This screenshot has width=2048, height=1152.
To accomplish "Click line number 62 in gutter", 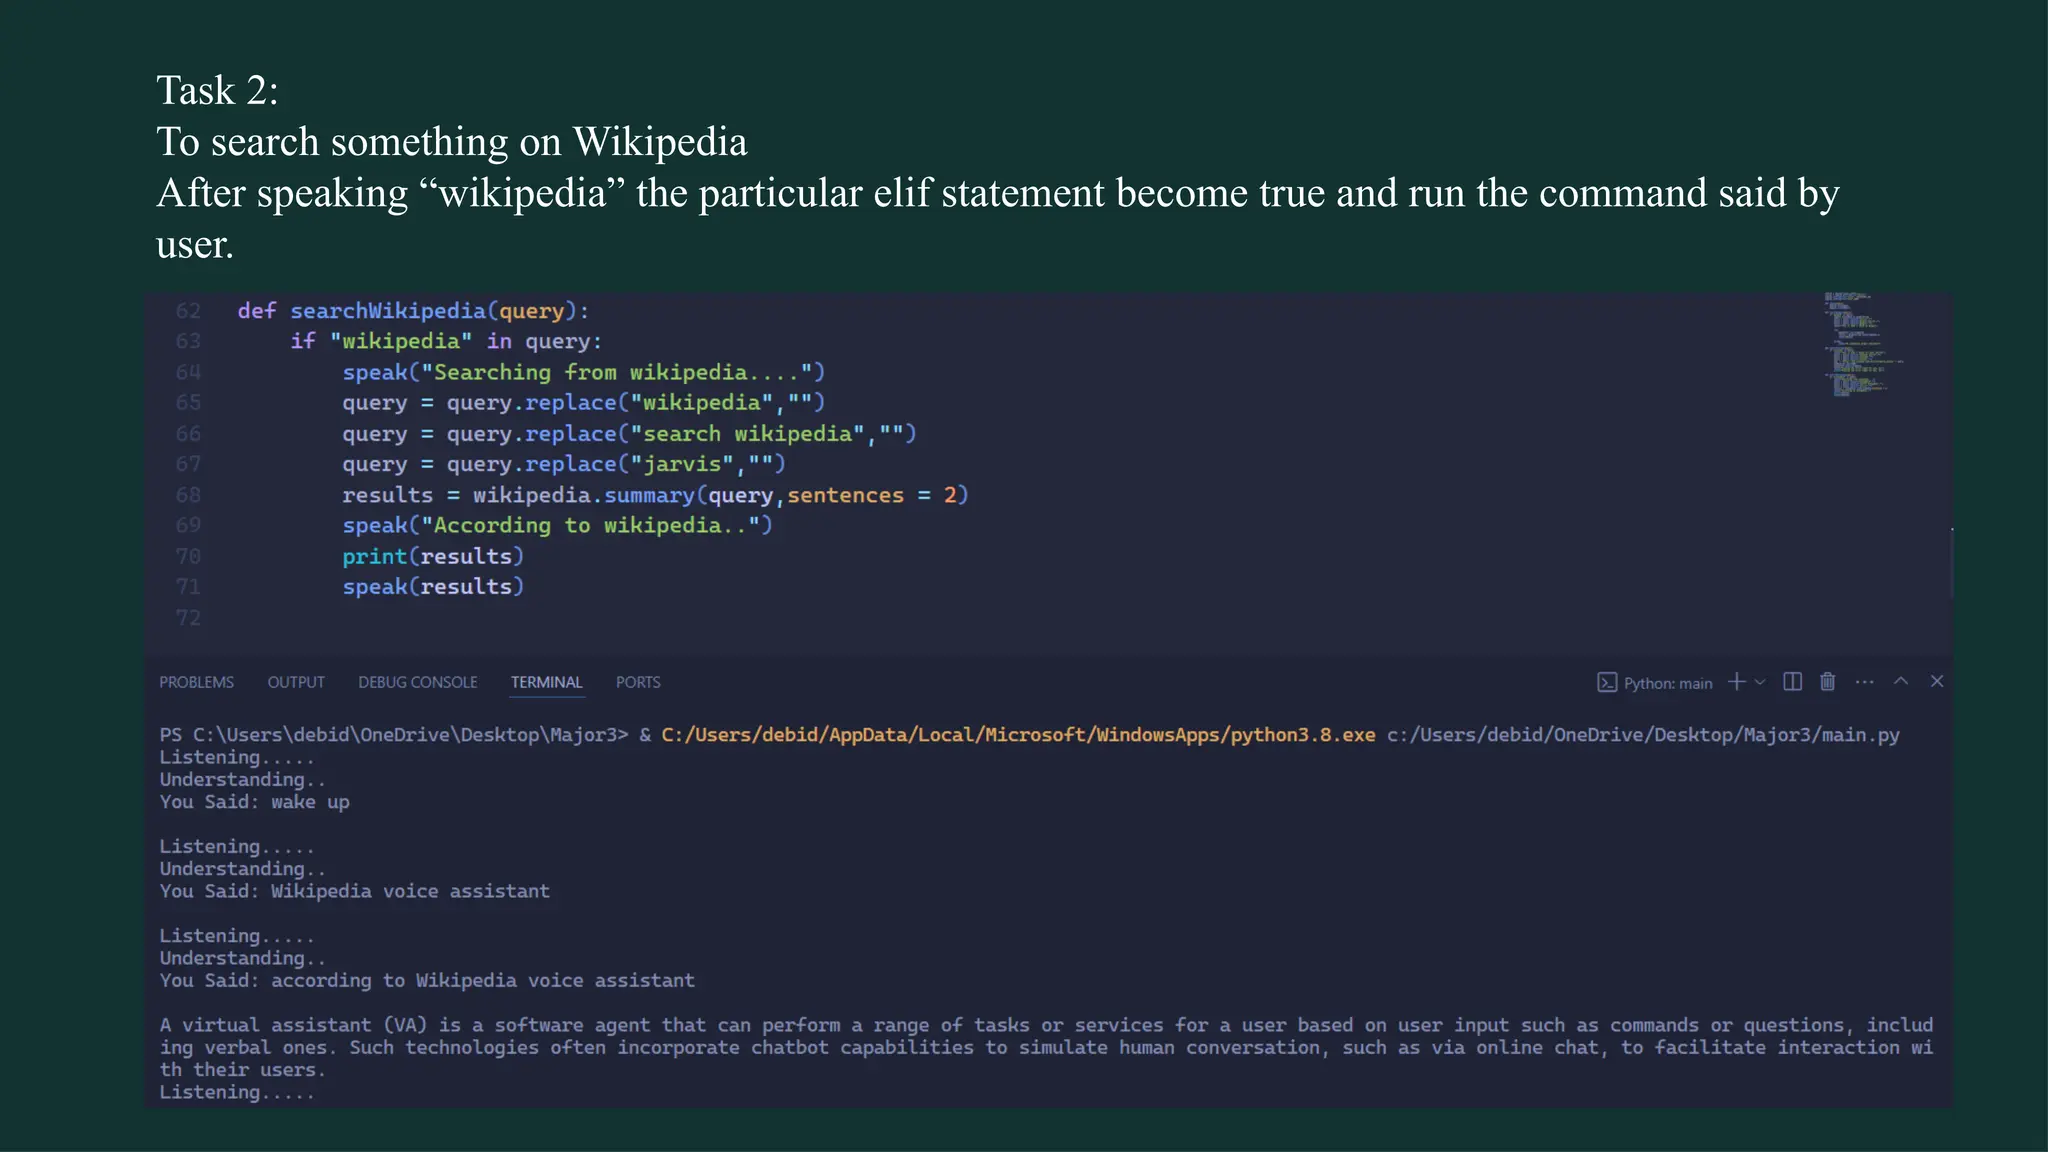I will 188,311.
